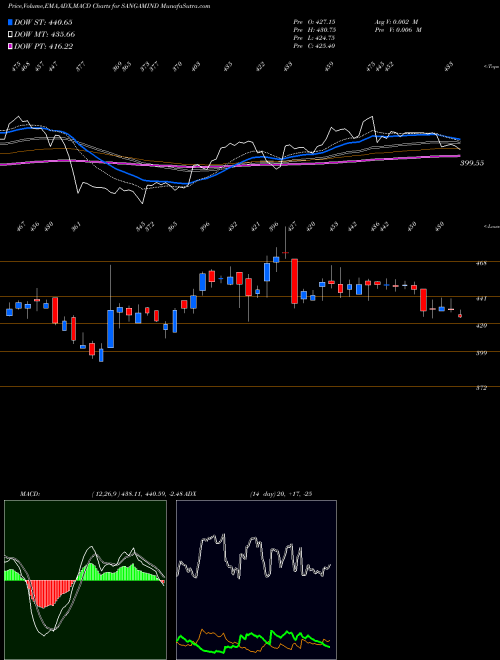Select the 'DOW ST: 440.65' legend text

click(43, 22)
